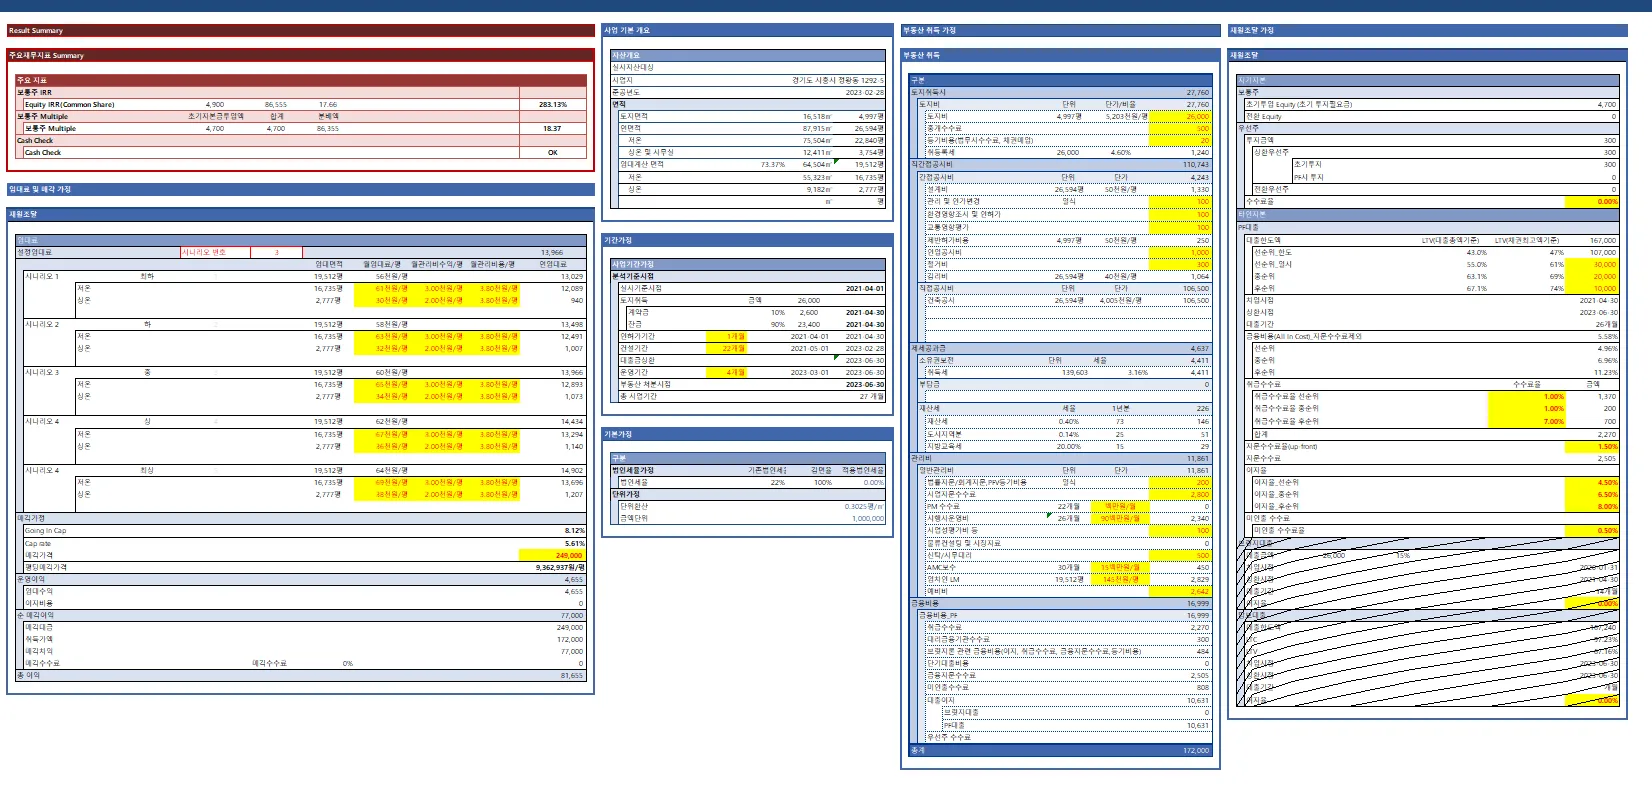Click the yellow 운영기간 4개월 input cell
1652x786 pixels.
(x=725, y=373)
